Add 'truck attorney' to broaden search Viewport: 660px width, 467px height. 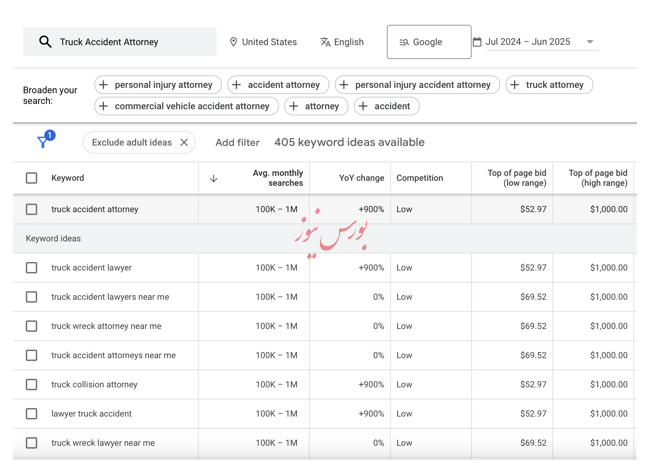point(549,85)
